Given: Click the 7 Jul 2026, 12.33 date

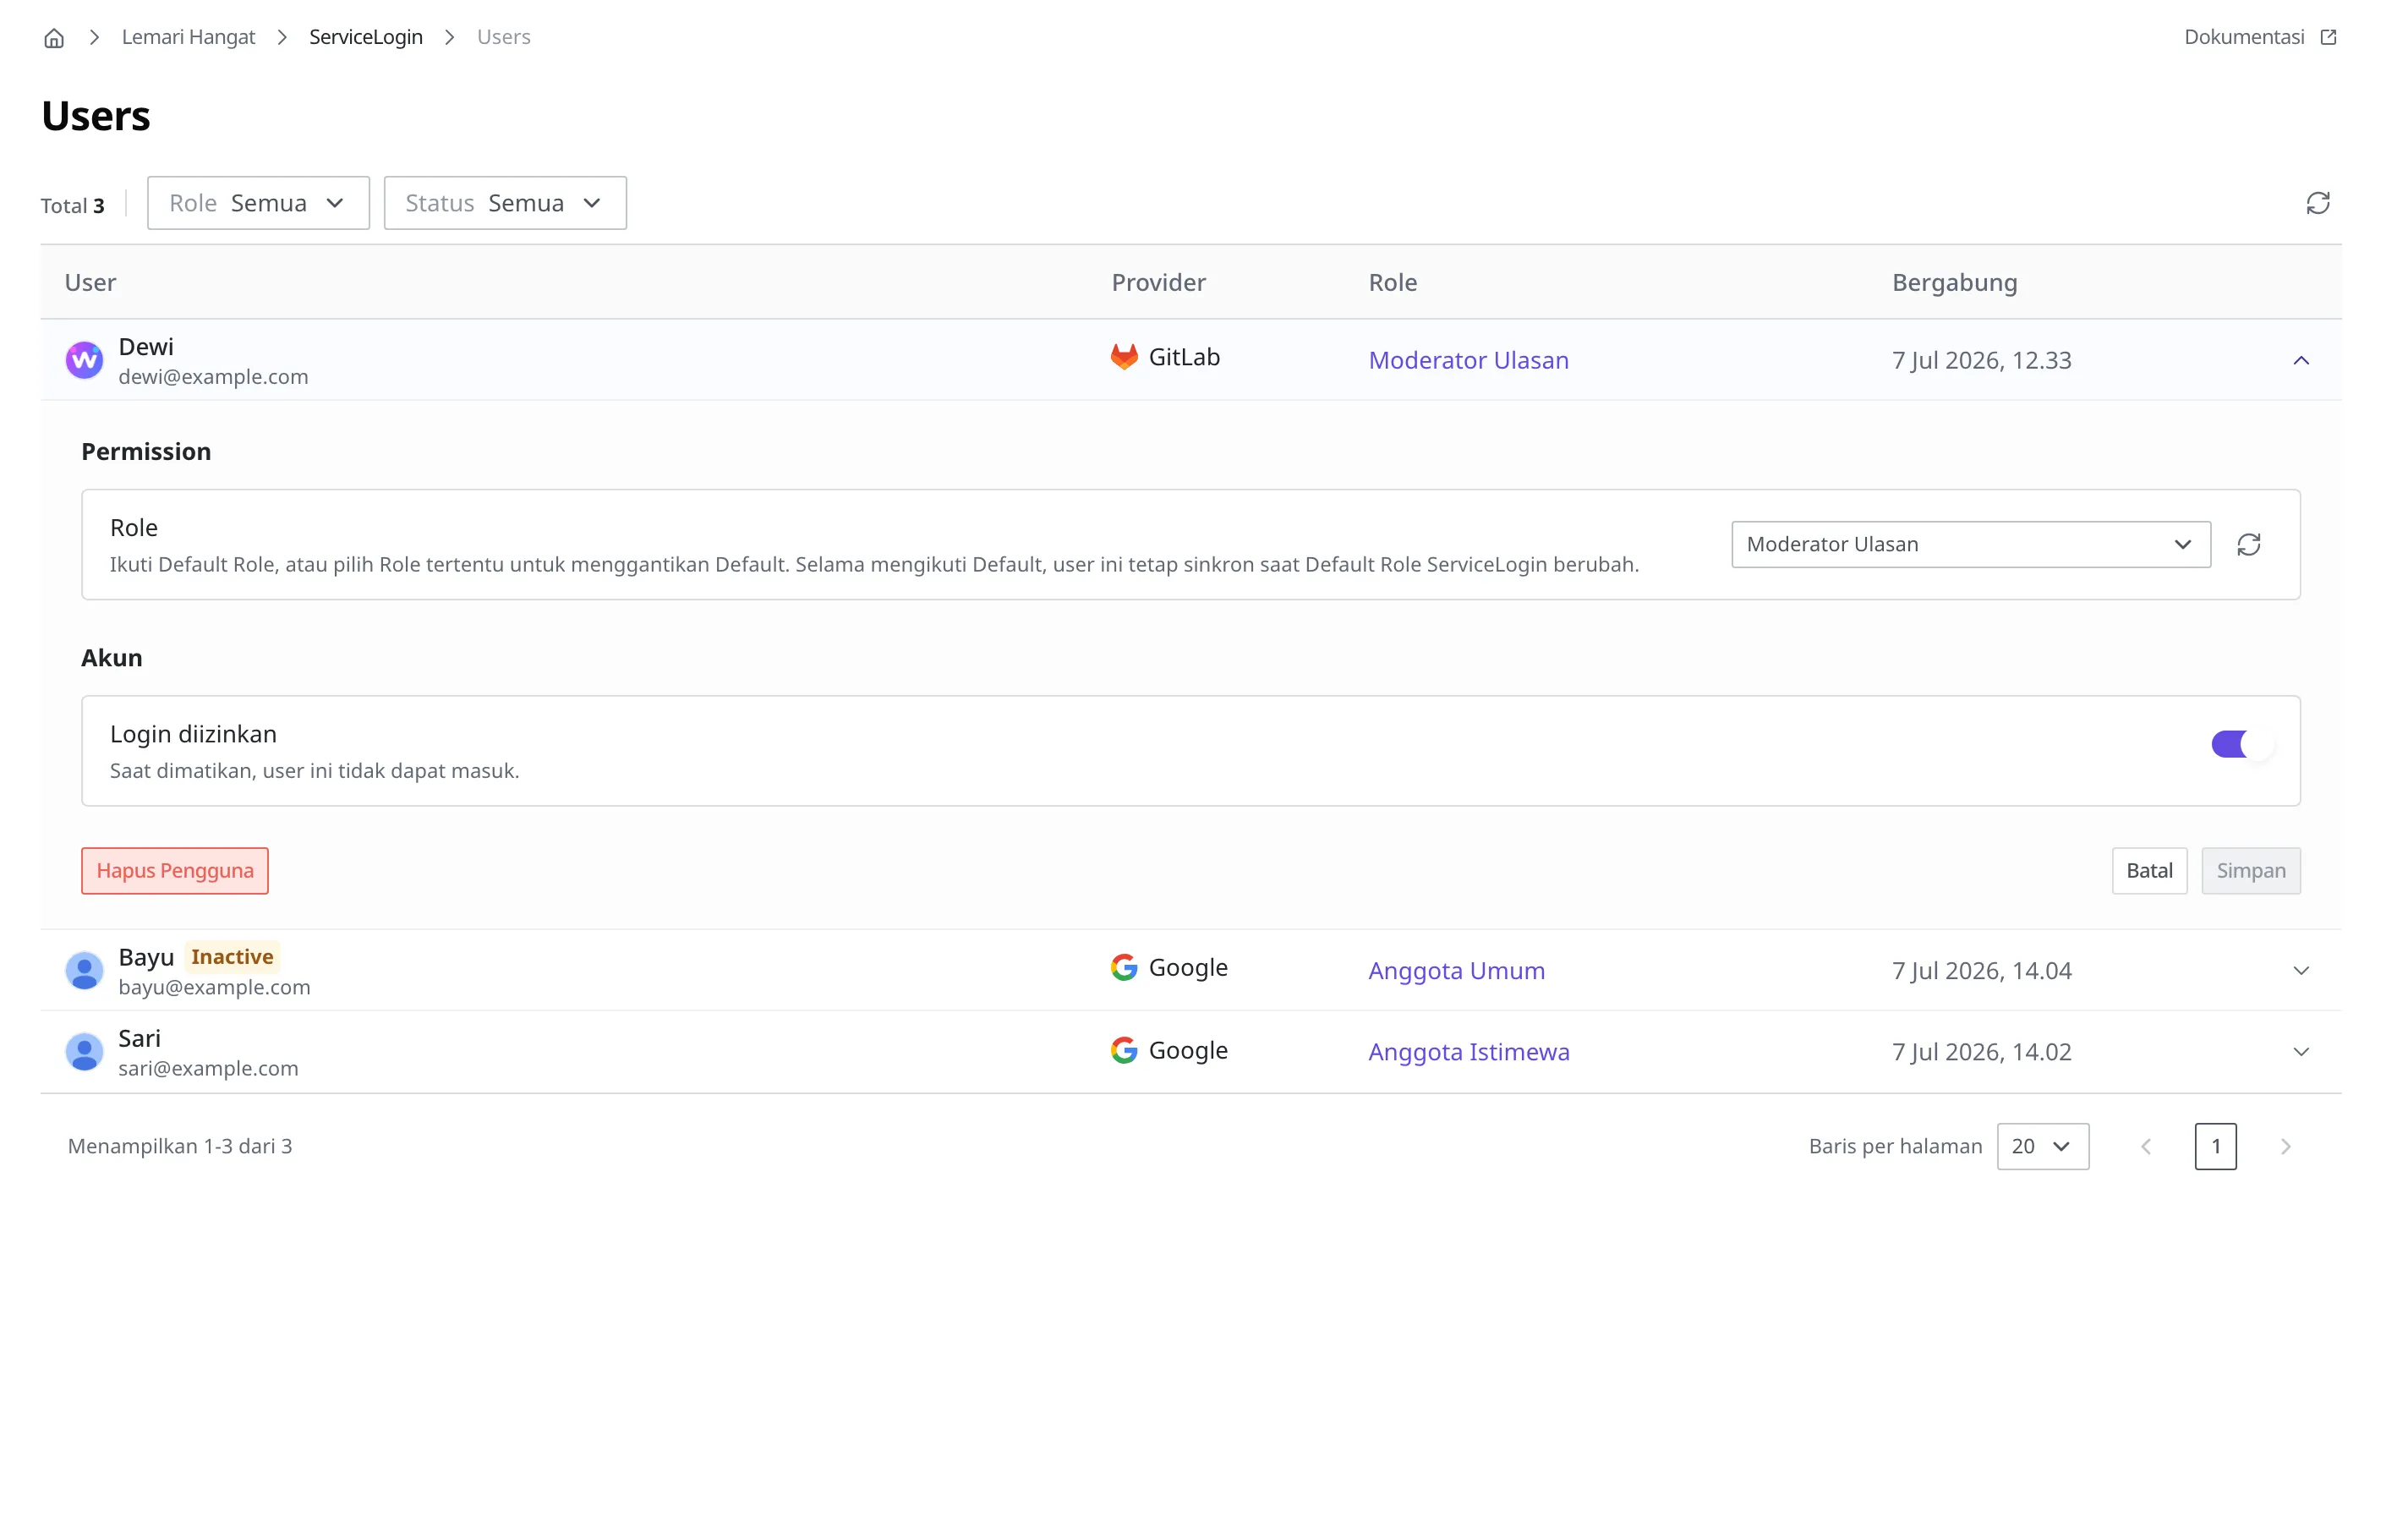Looking at the screenshot, I should (1981, 360).
